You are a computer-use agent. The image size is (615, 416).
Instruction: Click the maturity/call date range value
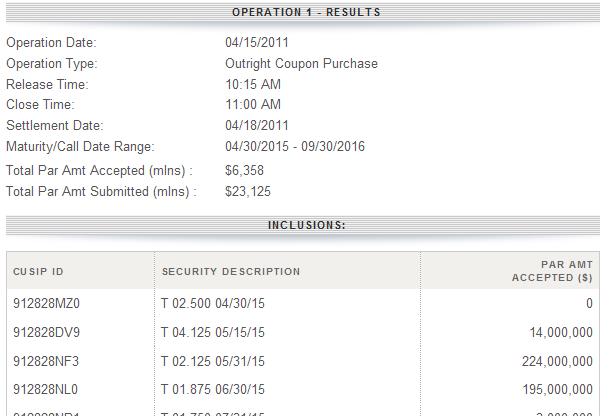tap(295, 147)
